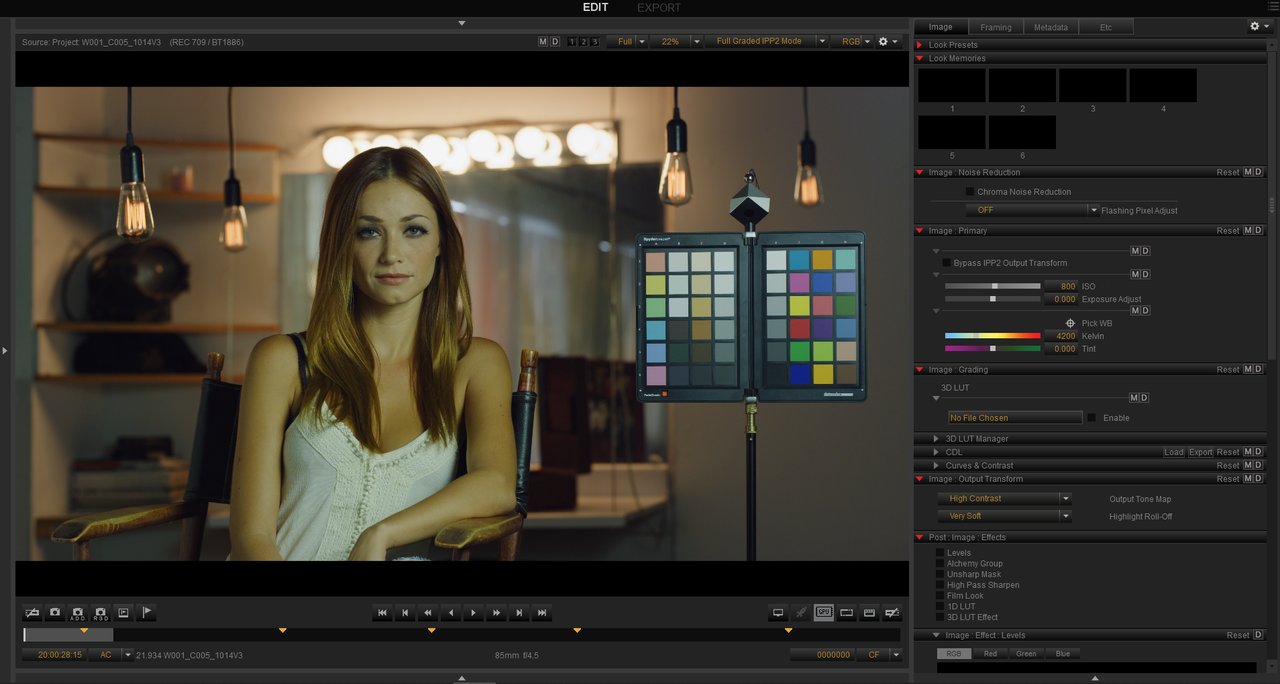The width and height of the screenshot is (1280, 684).
Task: Click the play reverse button
Action: tap(451, 613)
